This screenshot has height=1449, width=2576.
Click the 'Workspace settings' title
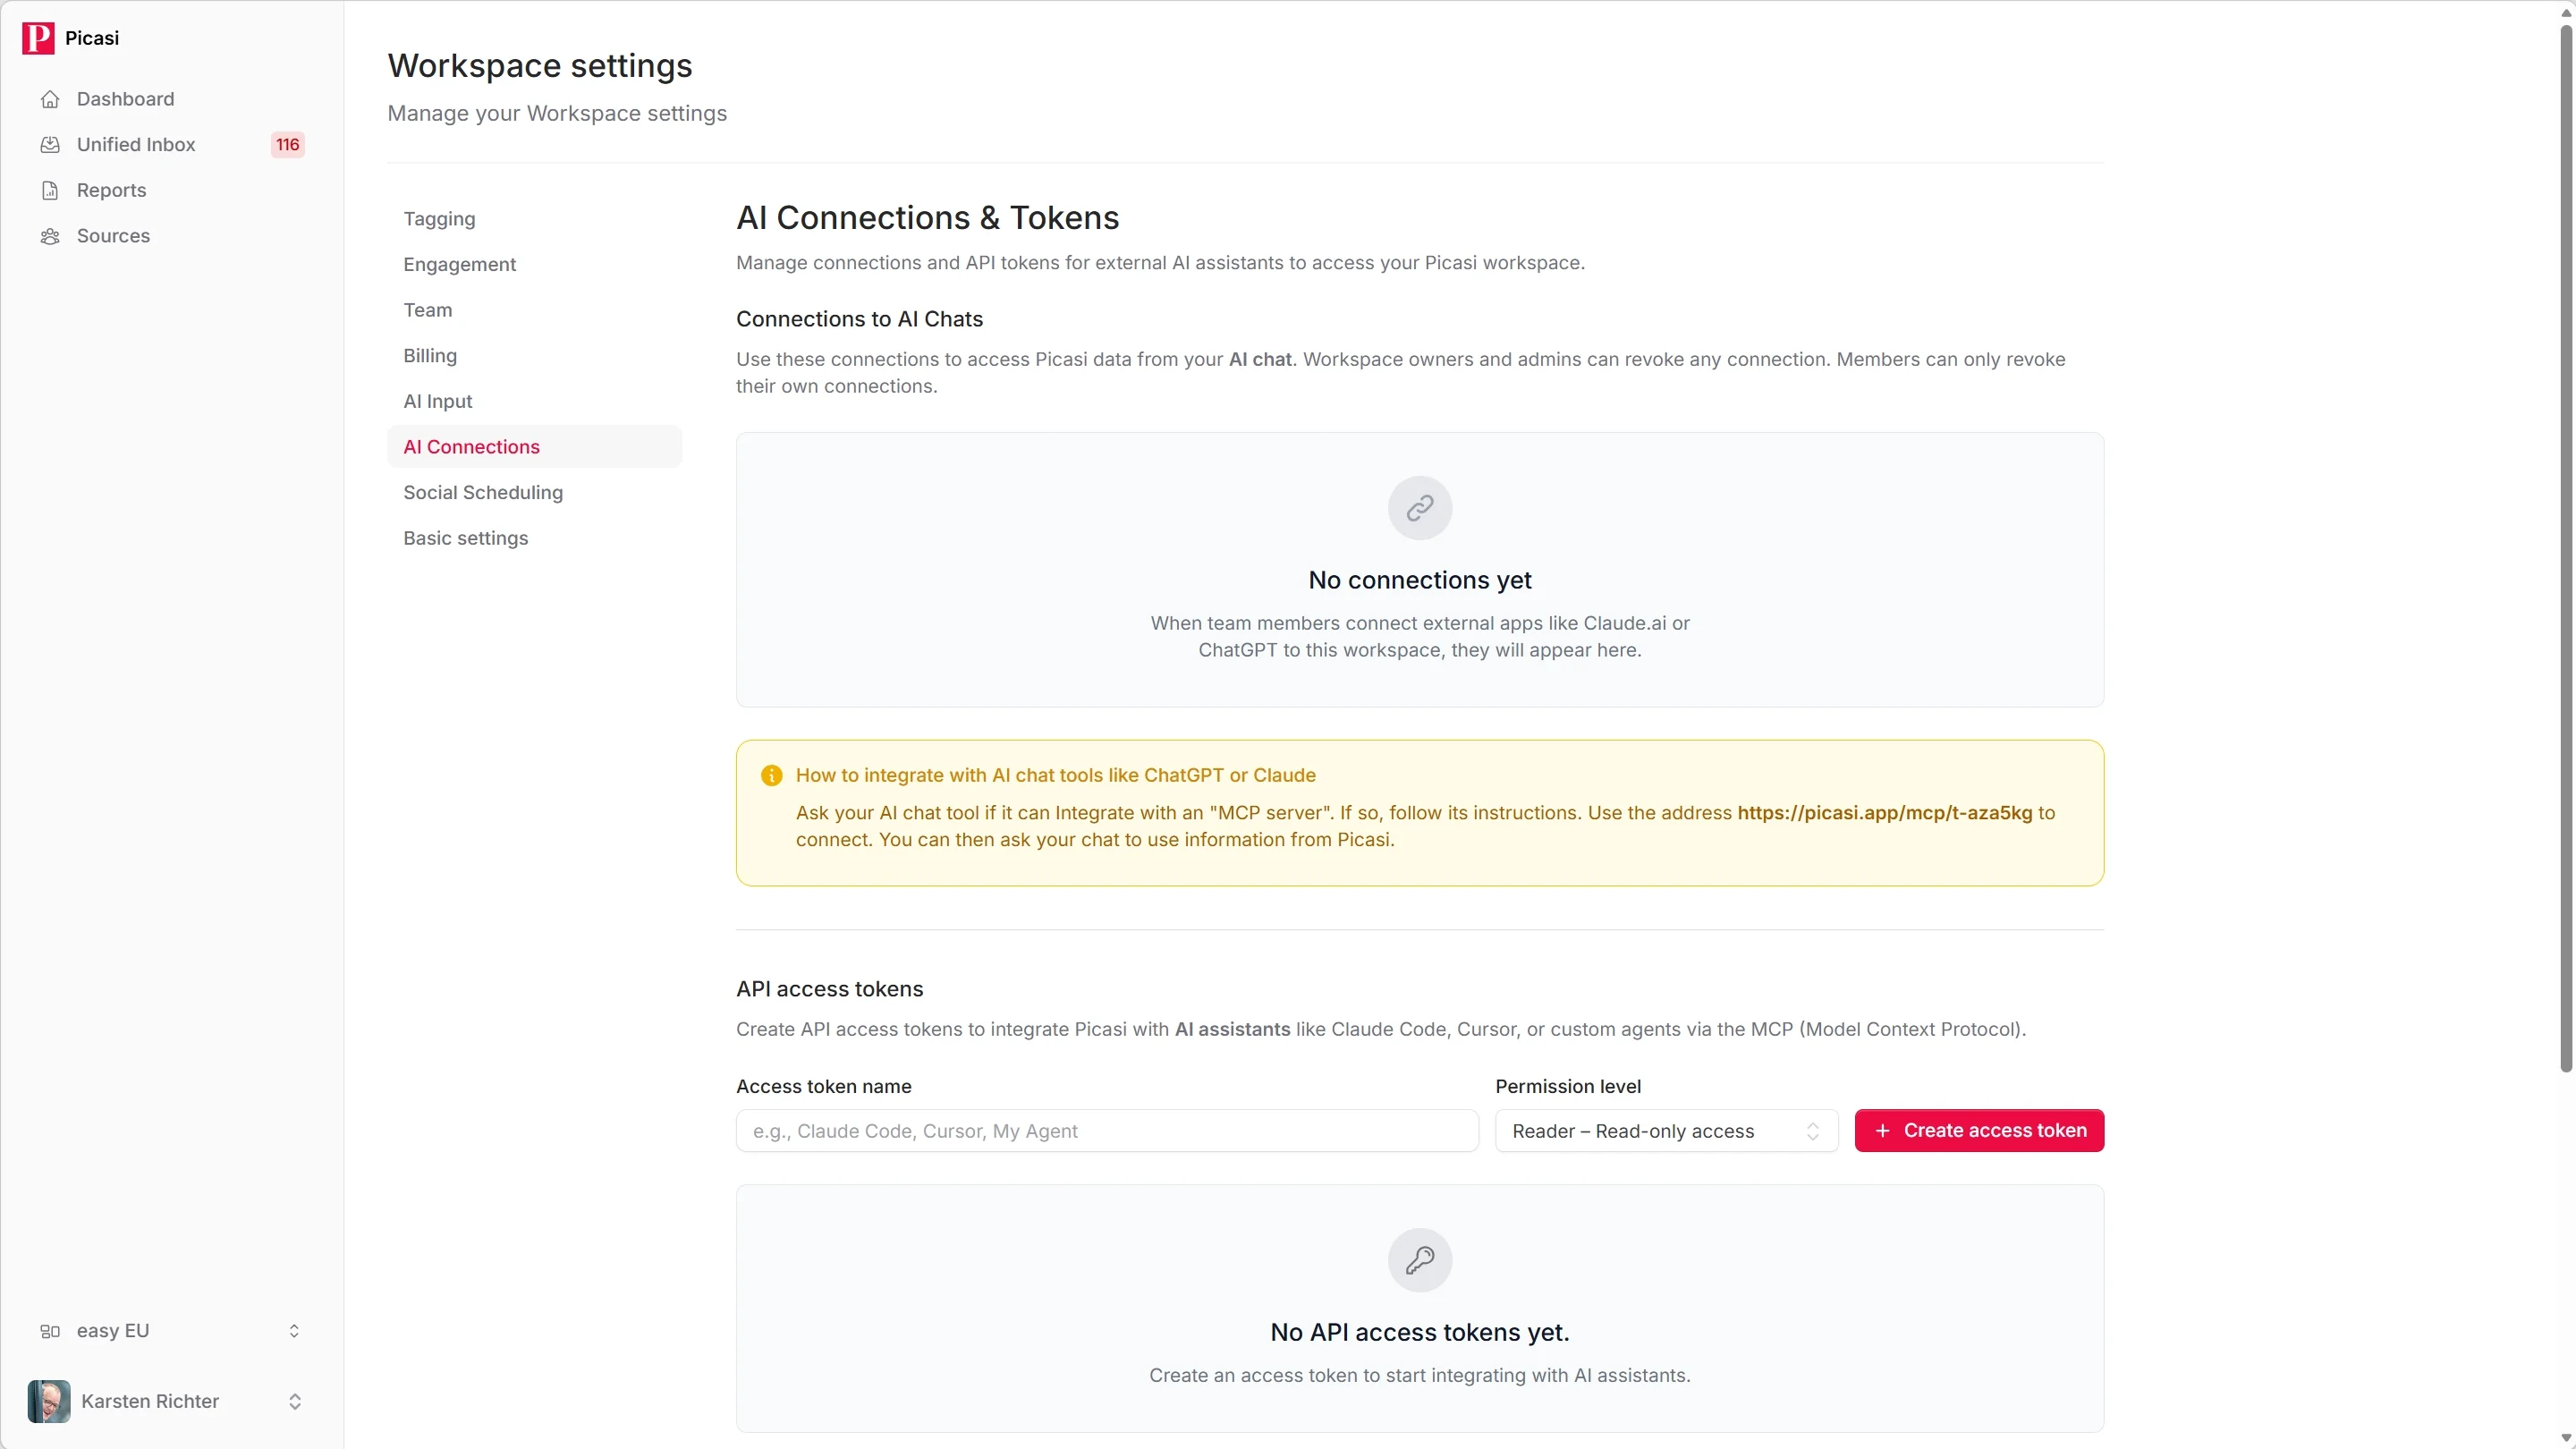[x=540, y=66]
